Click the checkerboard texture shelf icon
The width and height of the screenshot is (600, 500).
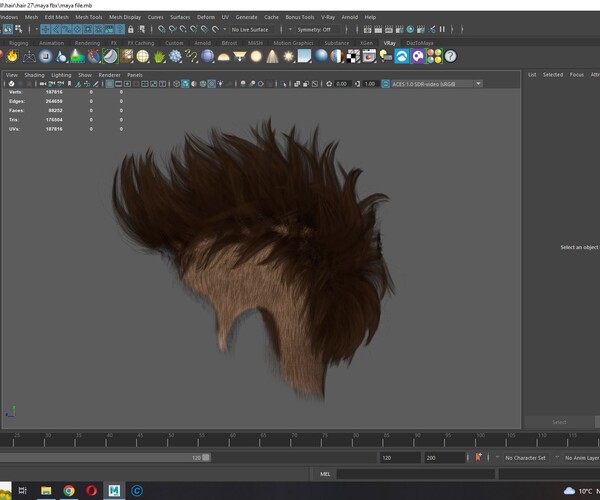(x=353, y=57)
